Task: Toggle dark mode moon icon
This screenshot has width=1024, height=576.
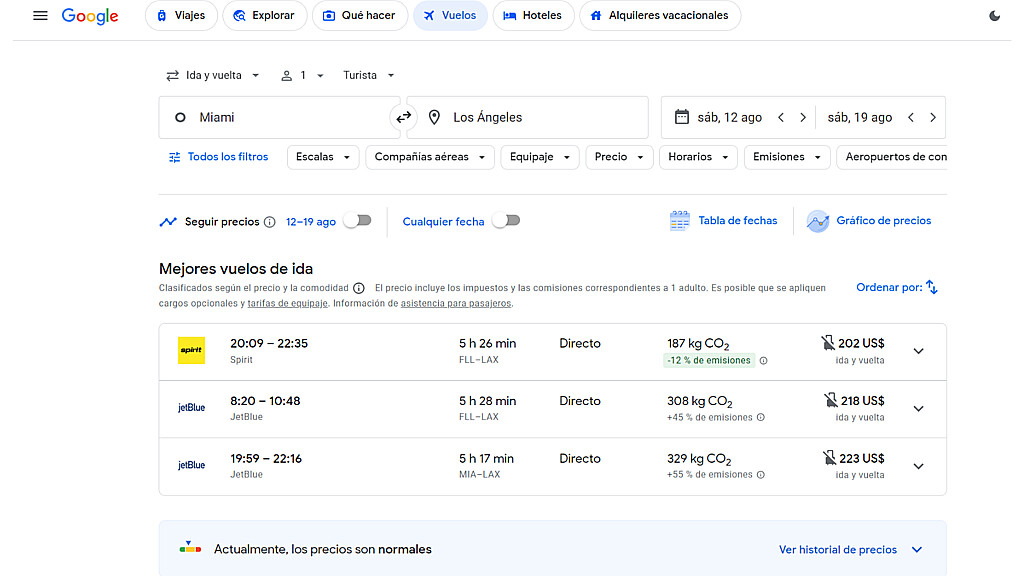Action: click(994, 16)
